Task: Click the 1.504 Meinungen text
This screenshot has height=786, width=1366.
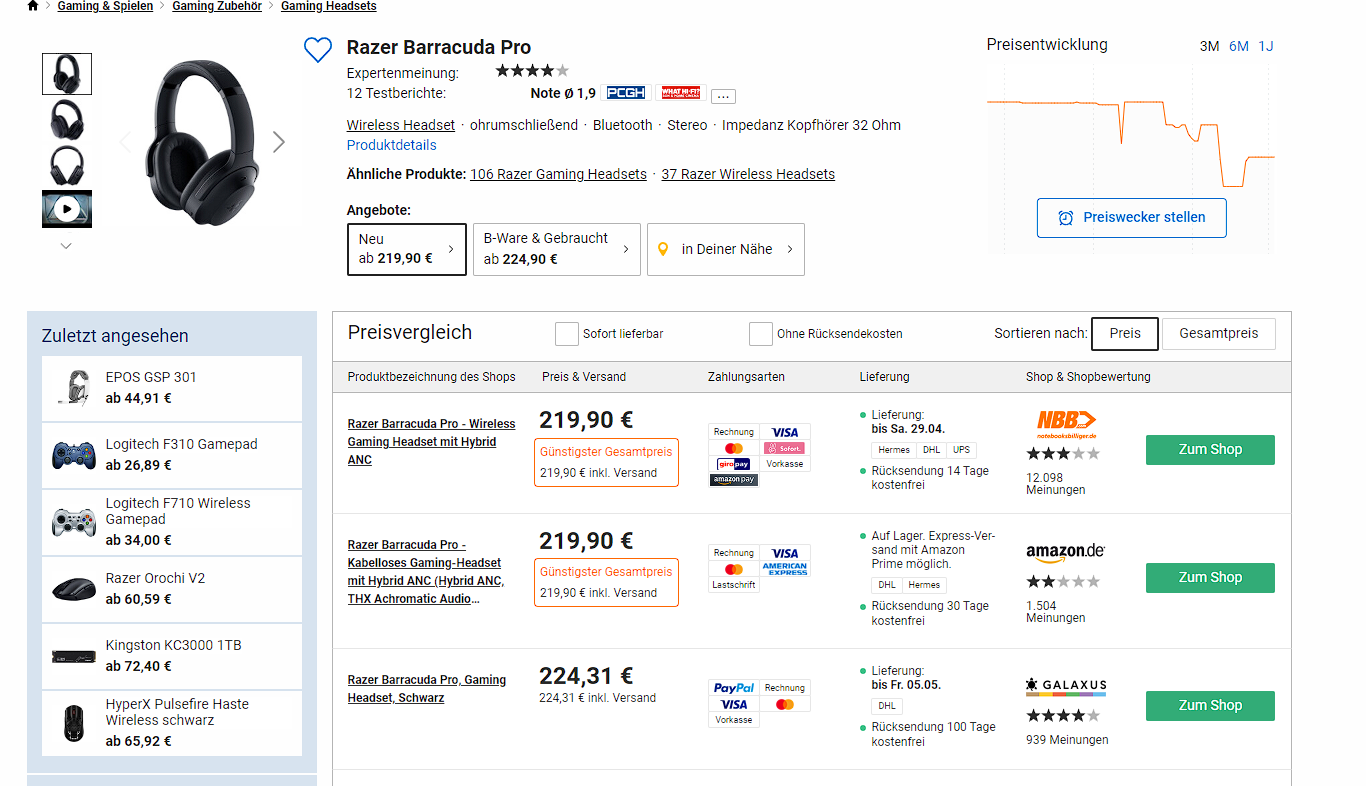Action: [1055, 612]
